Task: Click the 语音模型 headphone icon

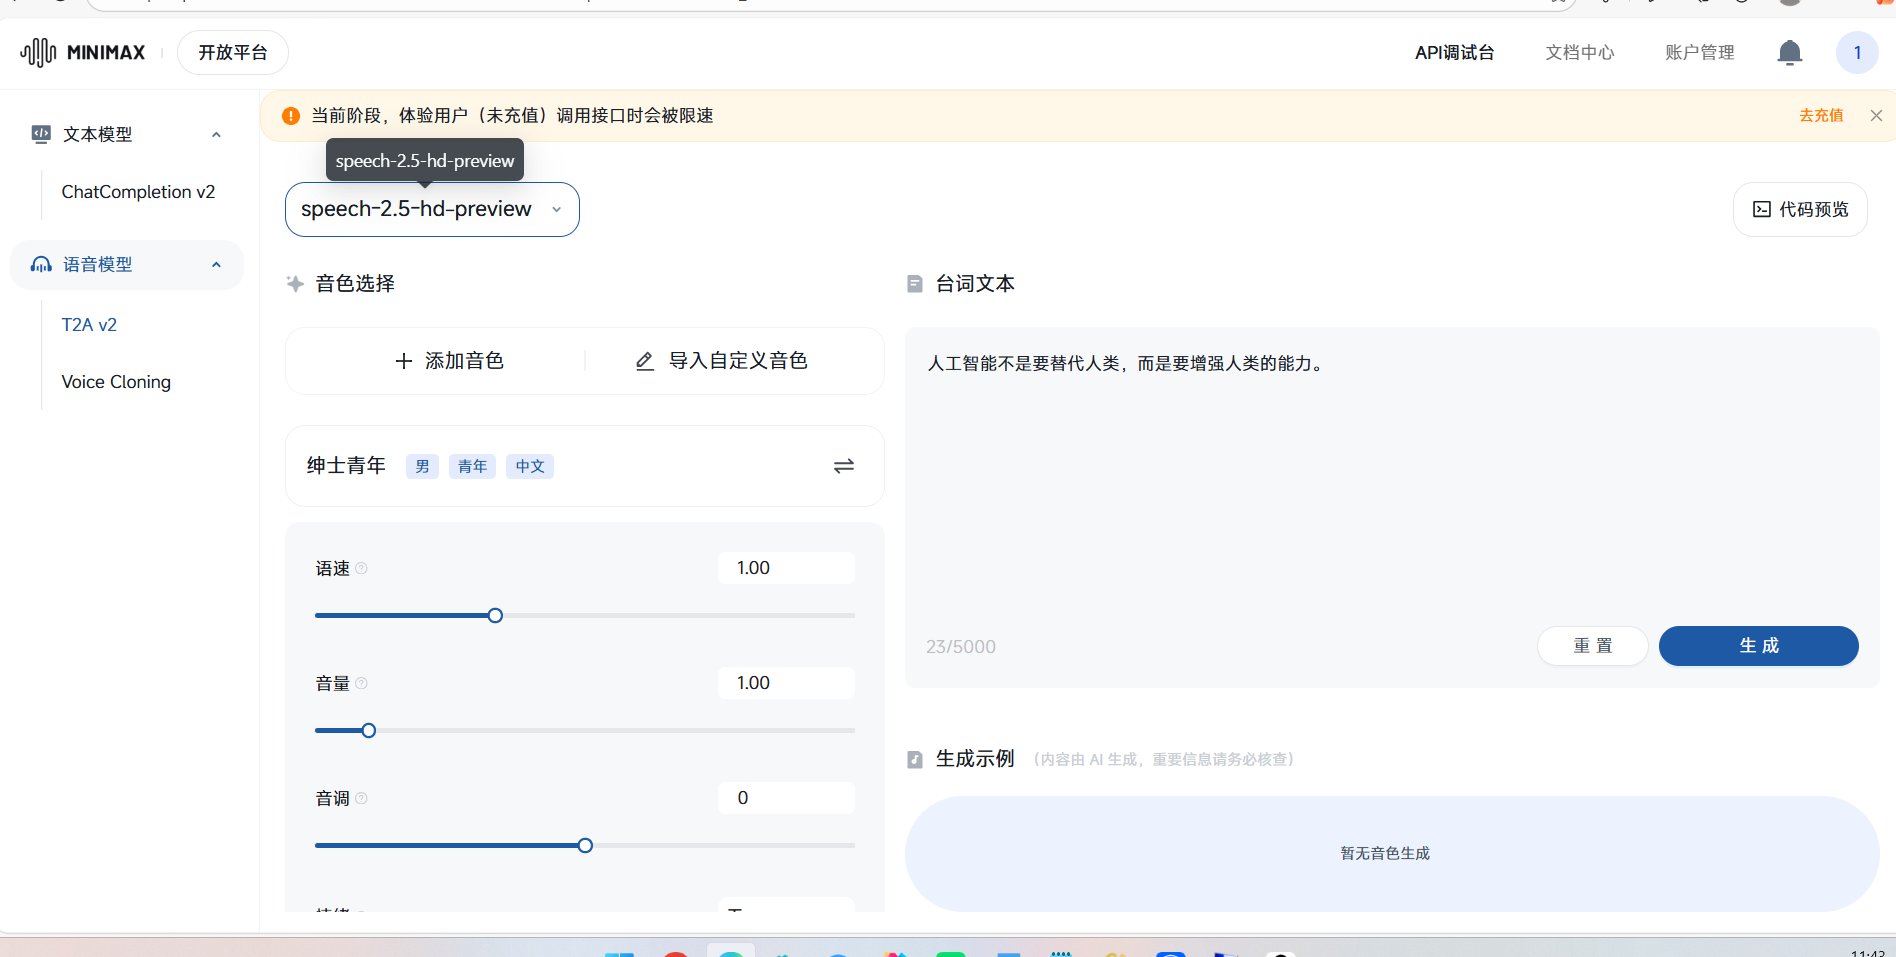Action: click(x=41, y=264)
